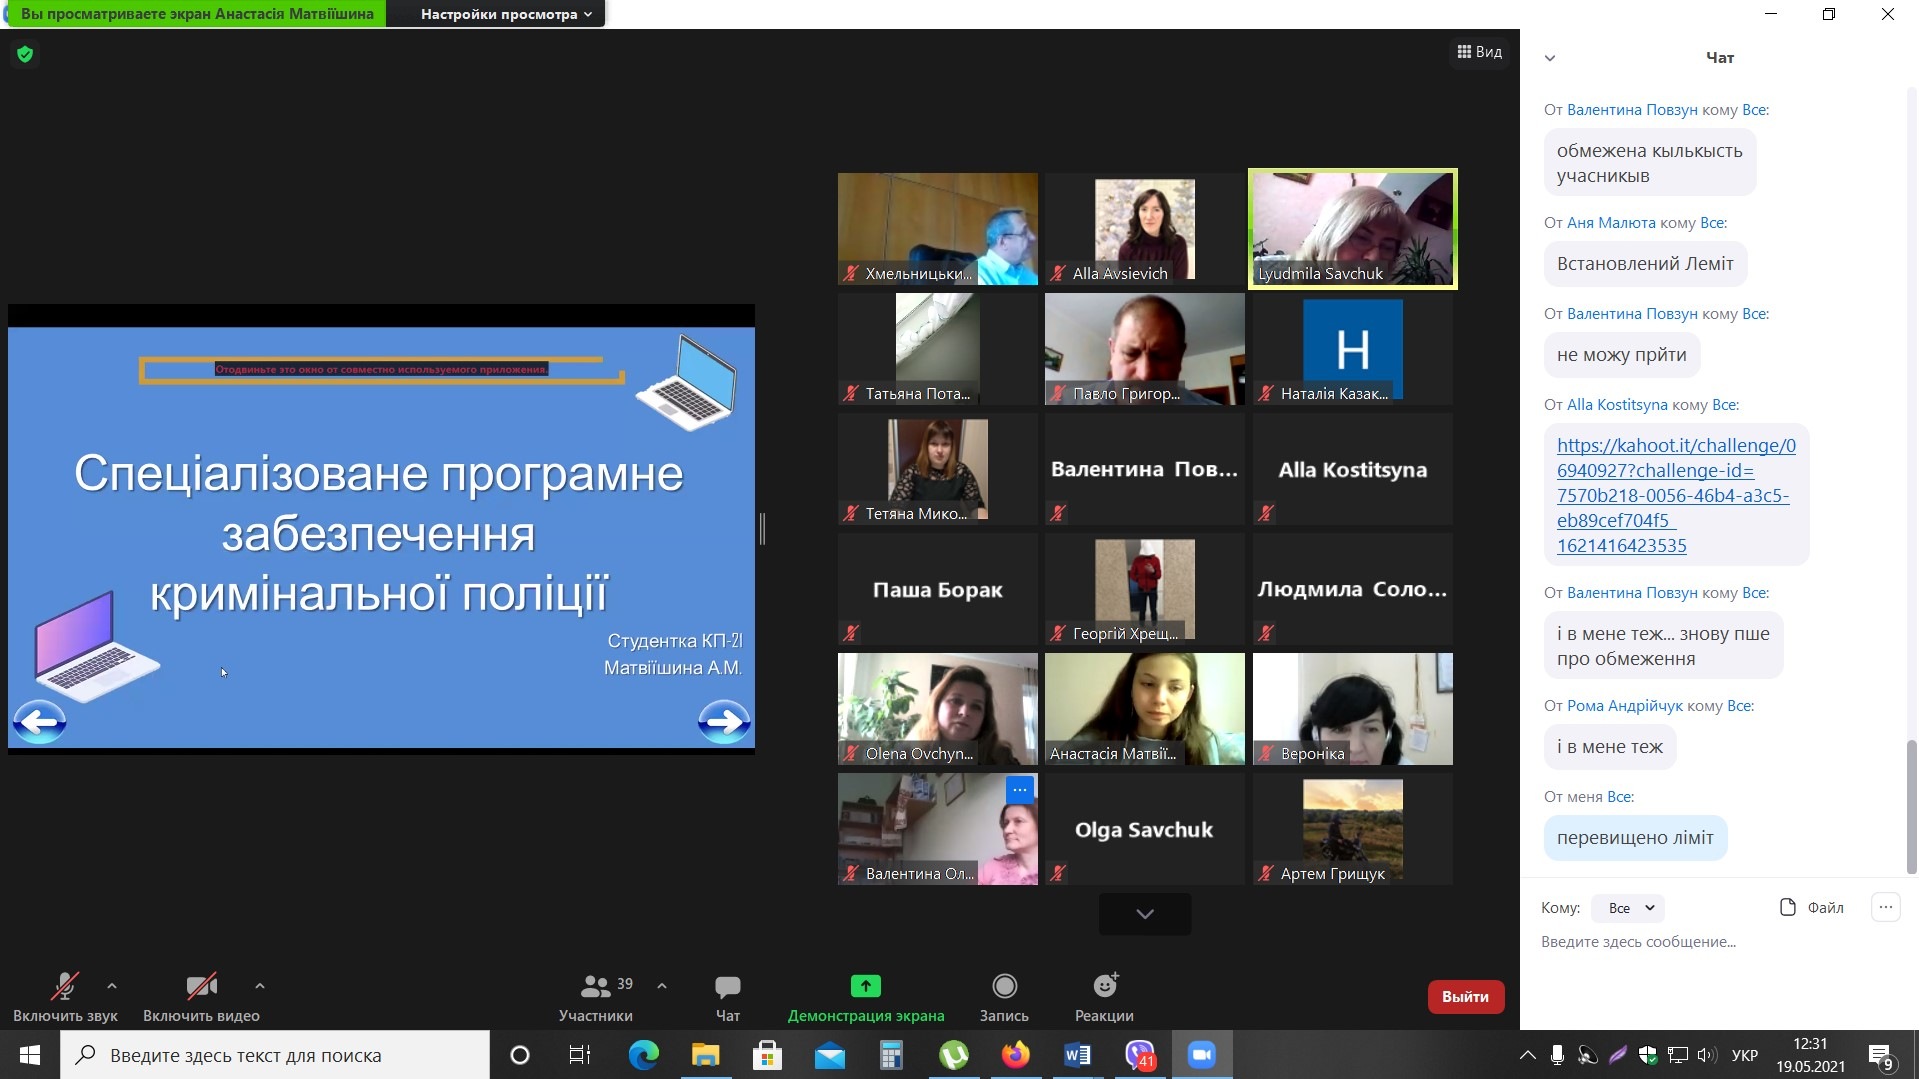Show next page of participant videos
This screenshot has width=1919, height=1079.
point(1145,914)
